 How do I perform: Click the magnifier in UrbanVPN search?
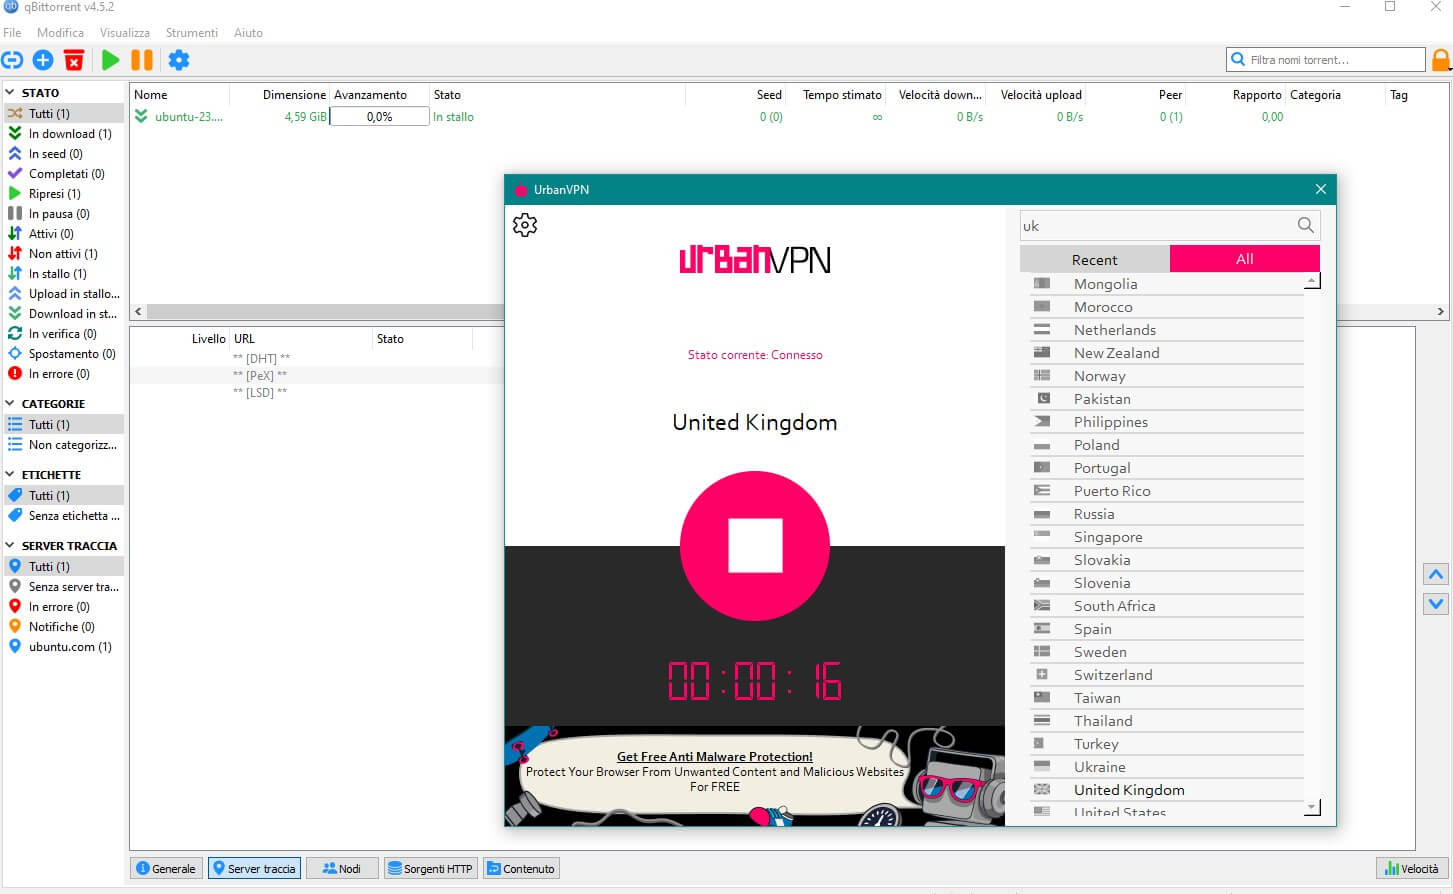click(1305, 225)
